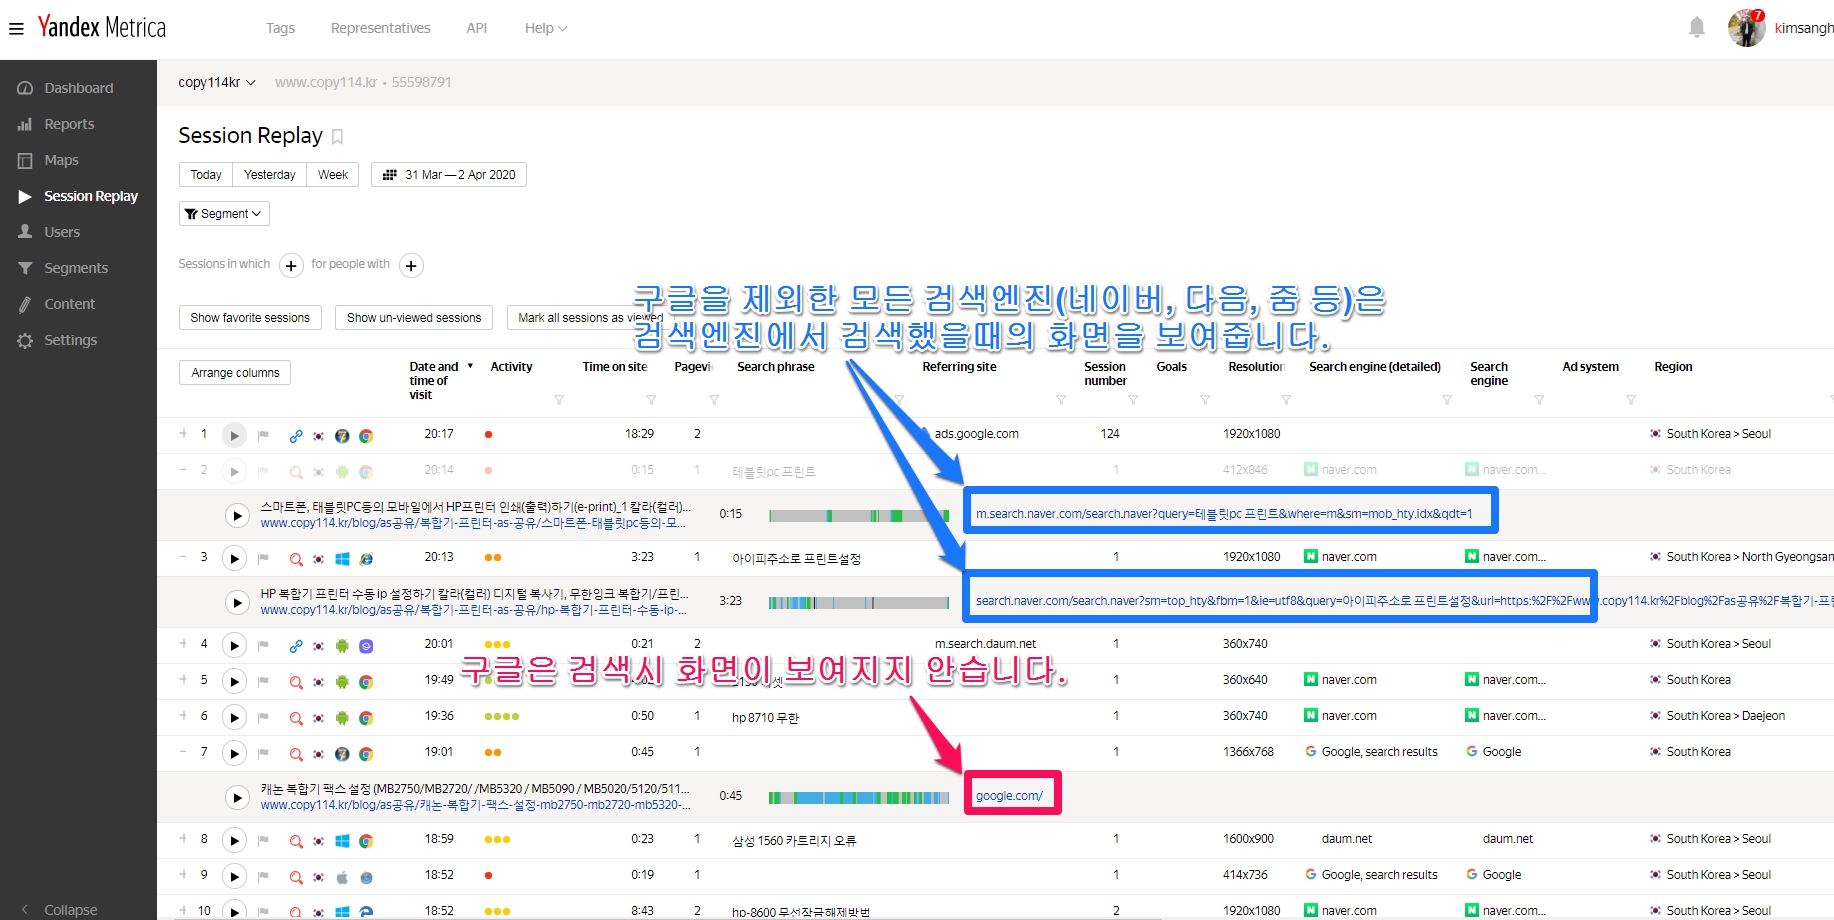Open the Segment dropdown
1834x920 pixels.
point(224,214)
